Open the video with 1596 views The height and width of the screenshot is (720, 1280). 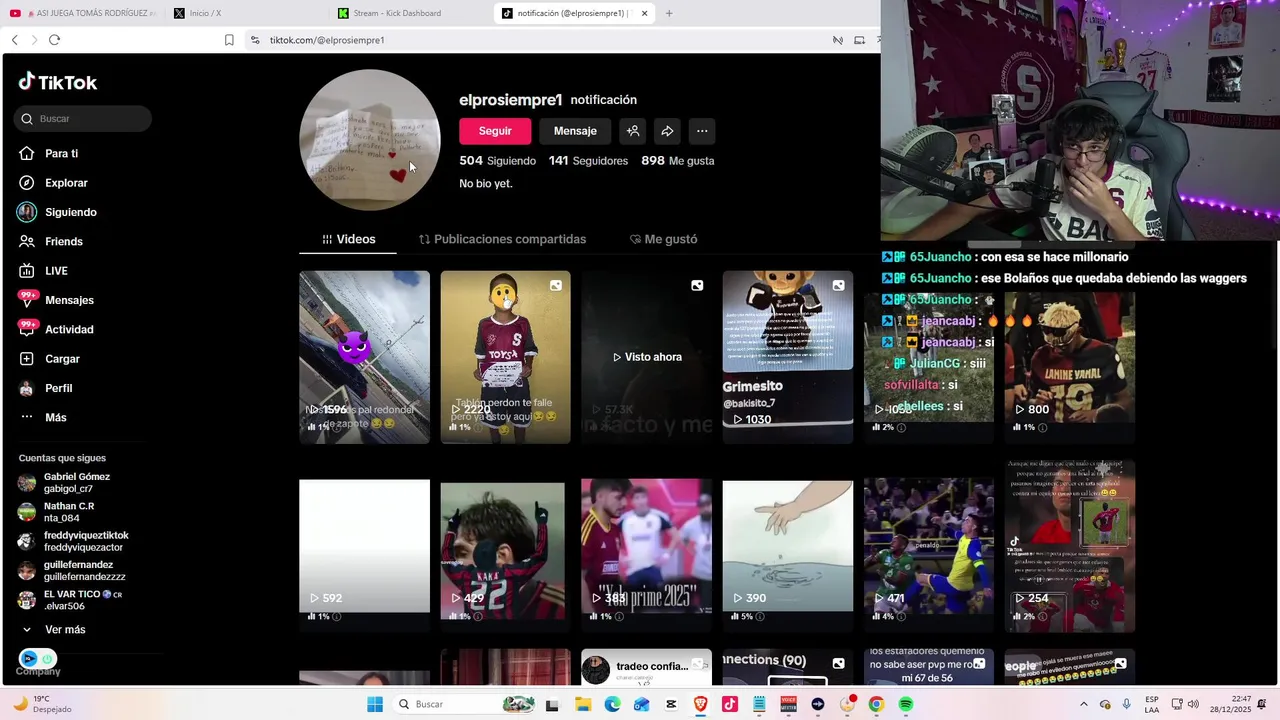pyautogui.click(x=364, y=357)
